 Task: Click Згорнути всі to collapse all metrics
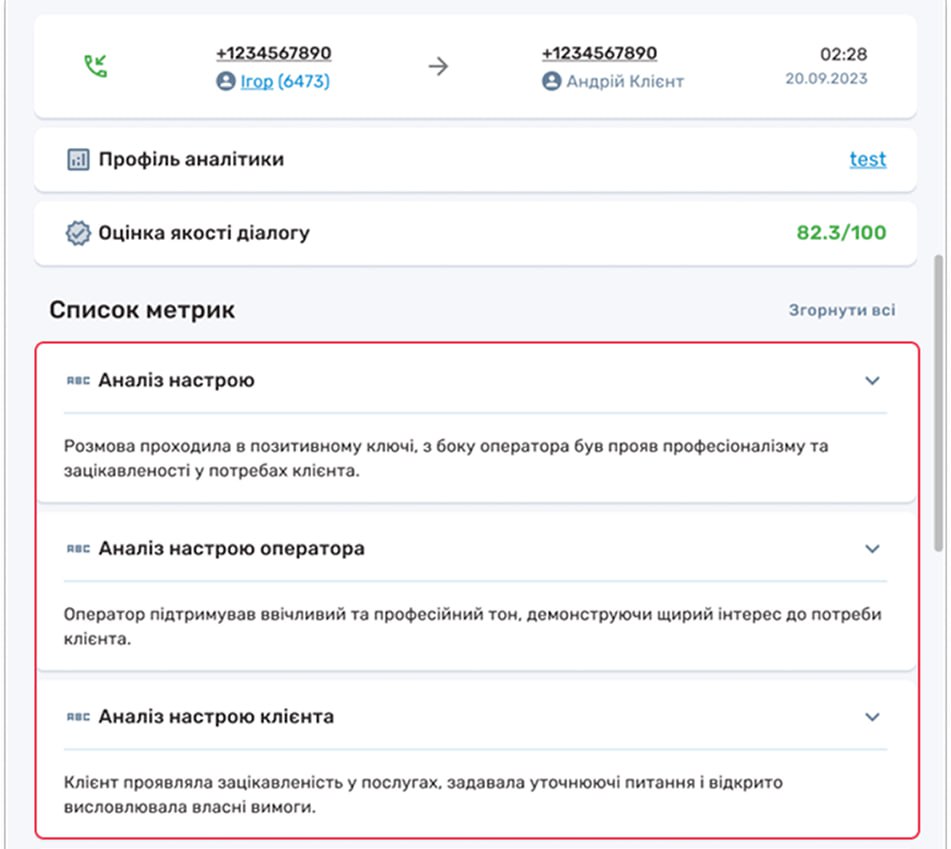click(841, 310)
